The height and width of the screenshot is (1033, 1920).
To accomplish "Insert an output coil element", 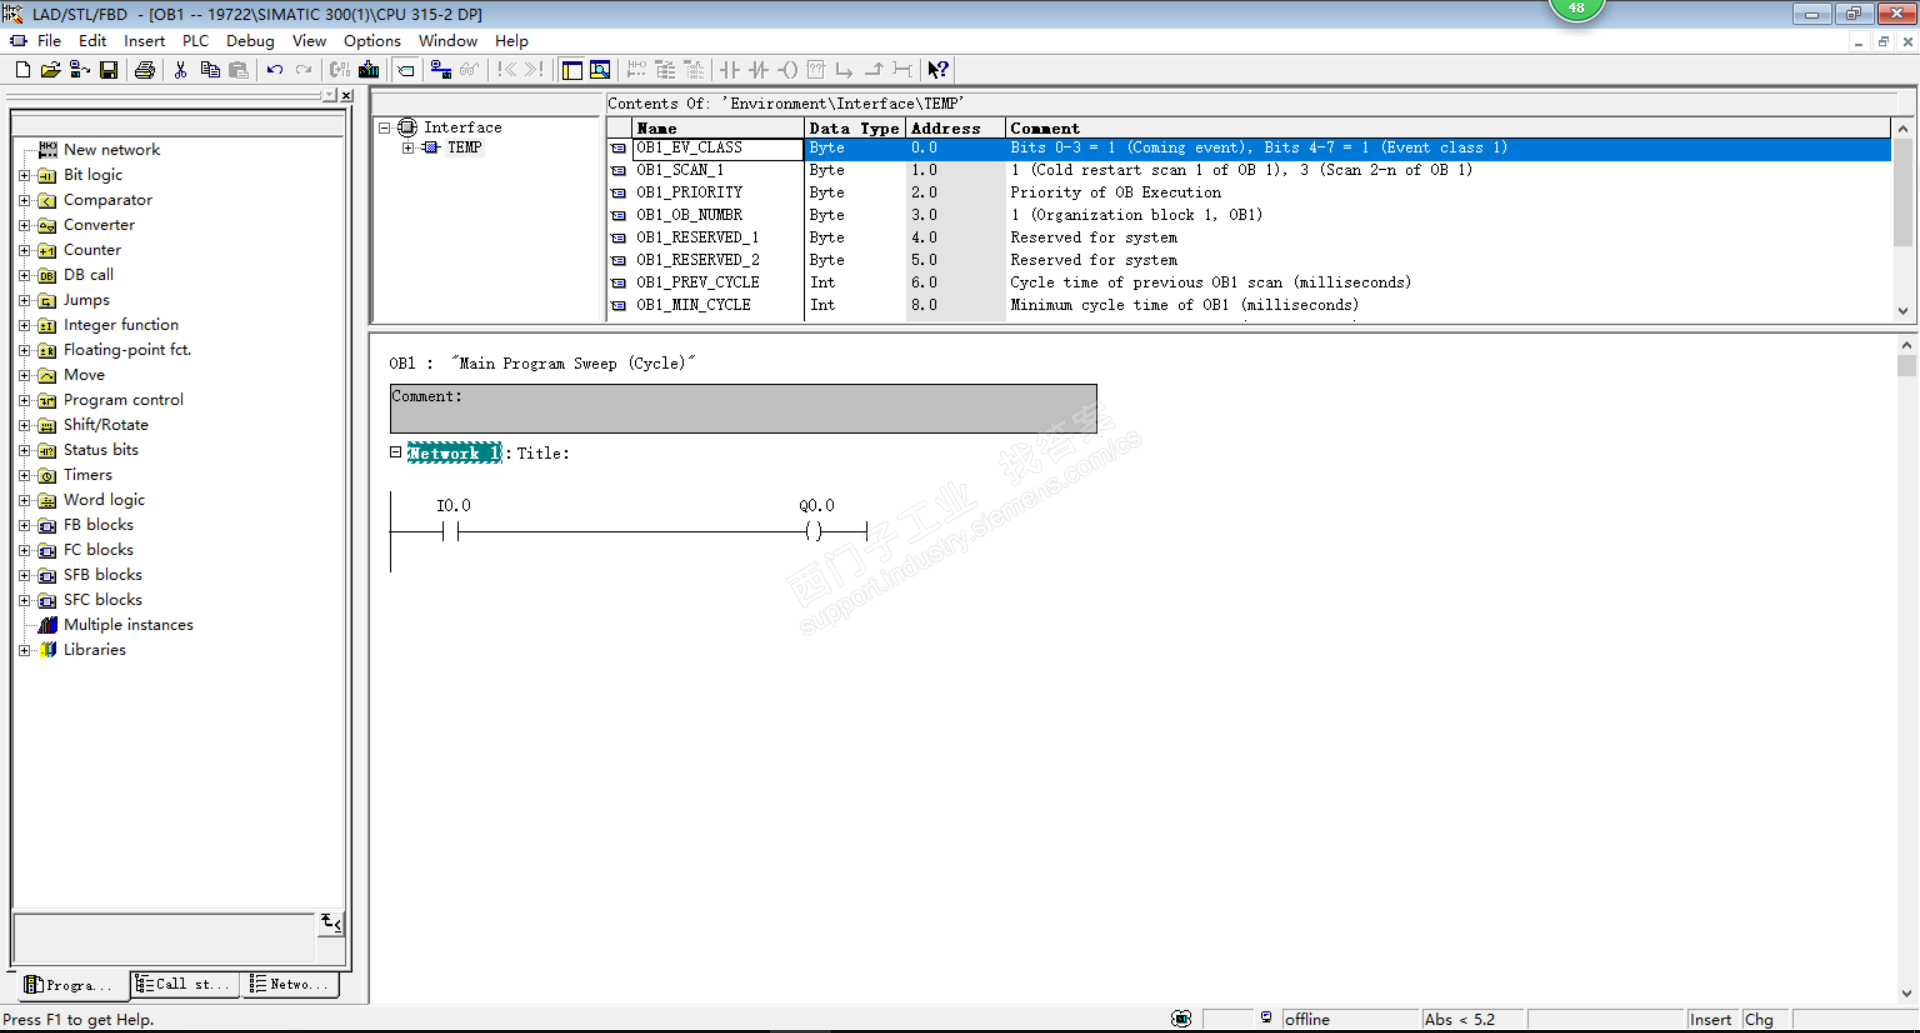I will (x=788, y=70).
